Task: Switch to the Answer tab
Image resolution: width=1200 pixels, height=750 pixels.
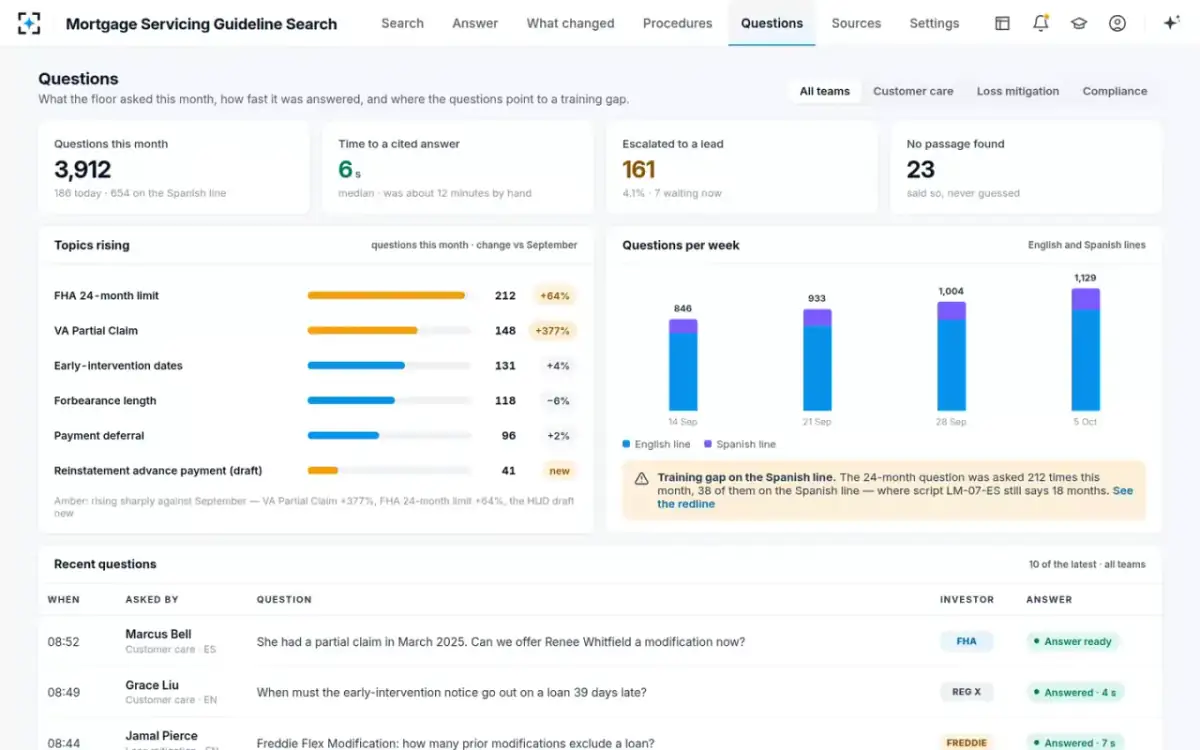Action: [475, 23]
